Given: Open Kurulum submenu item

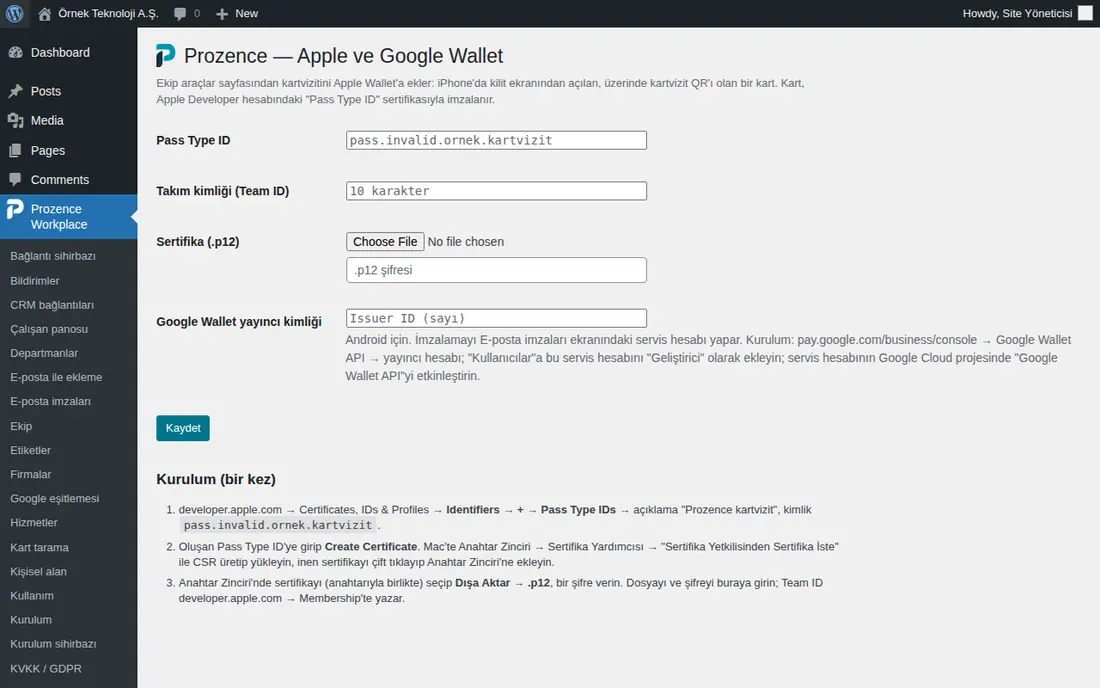Looking at the screenshot, I should point(31,620).
